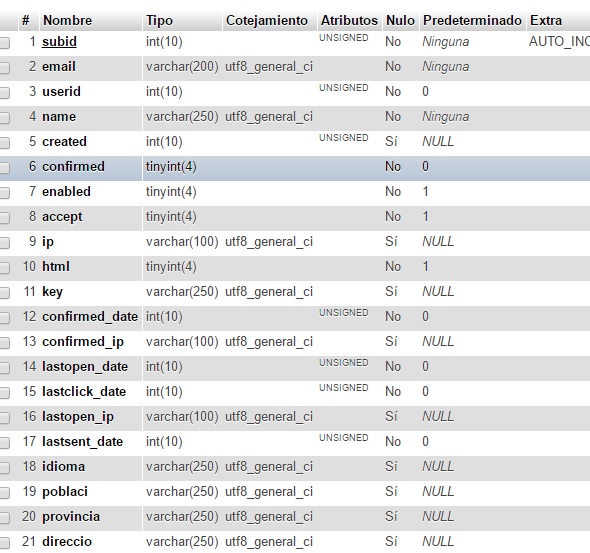Mark the checkbox for the provincia row
Screen dimensions: 590x553
5,518
